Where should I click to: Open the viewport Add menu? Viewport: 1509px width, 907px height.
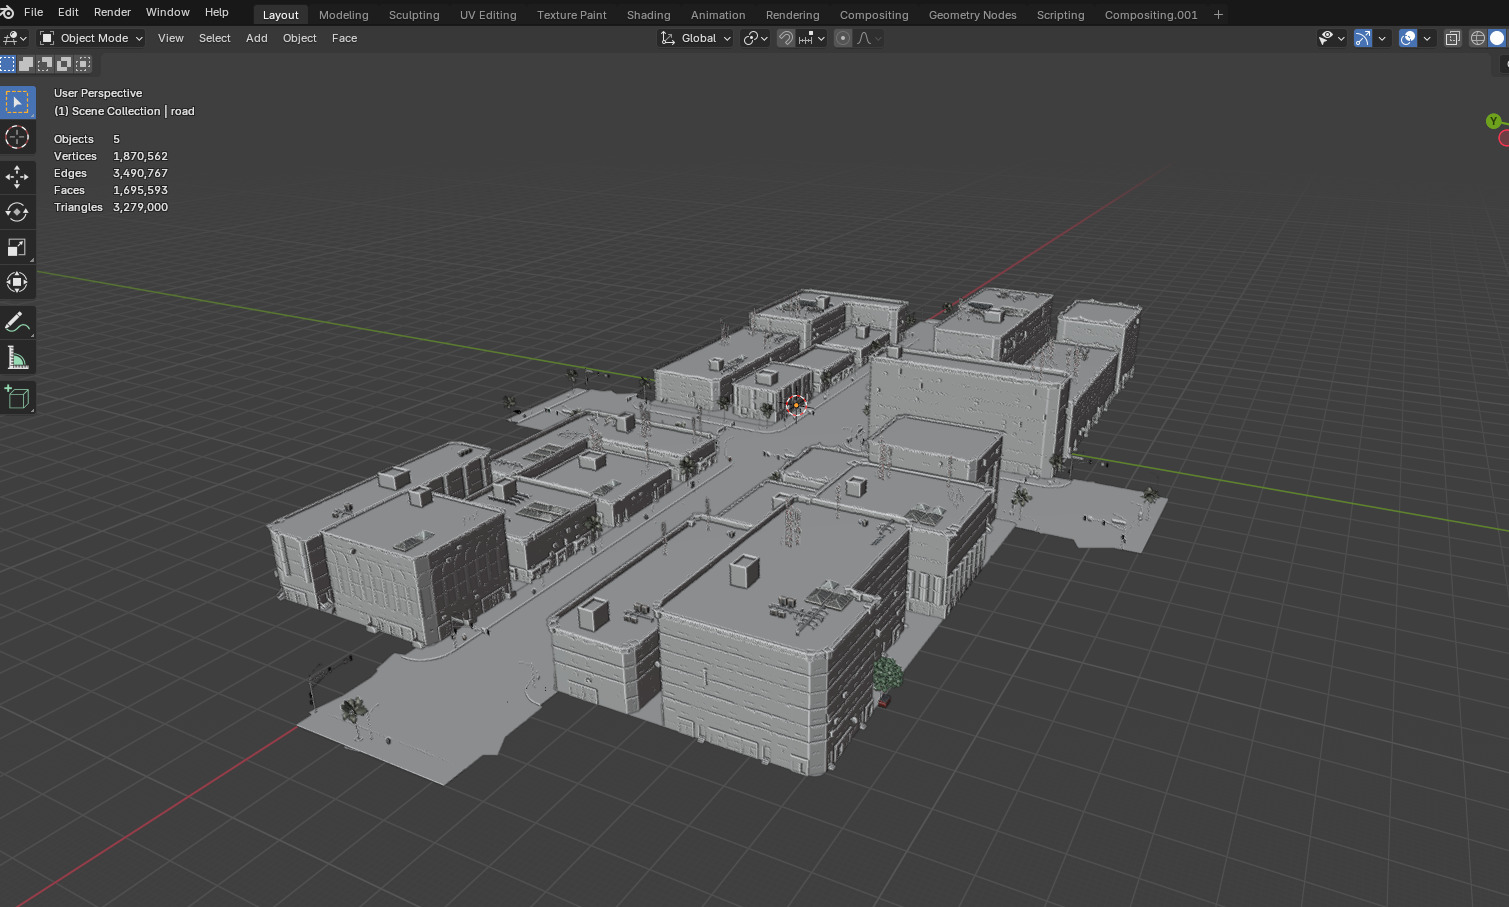click(x=256, y=38)
